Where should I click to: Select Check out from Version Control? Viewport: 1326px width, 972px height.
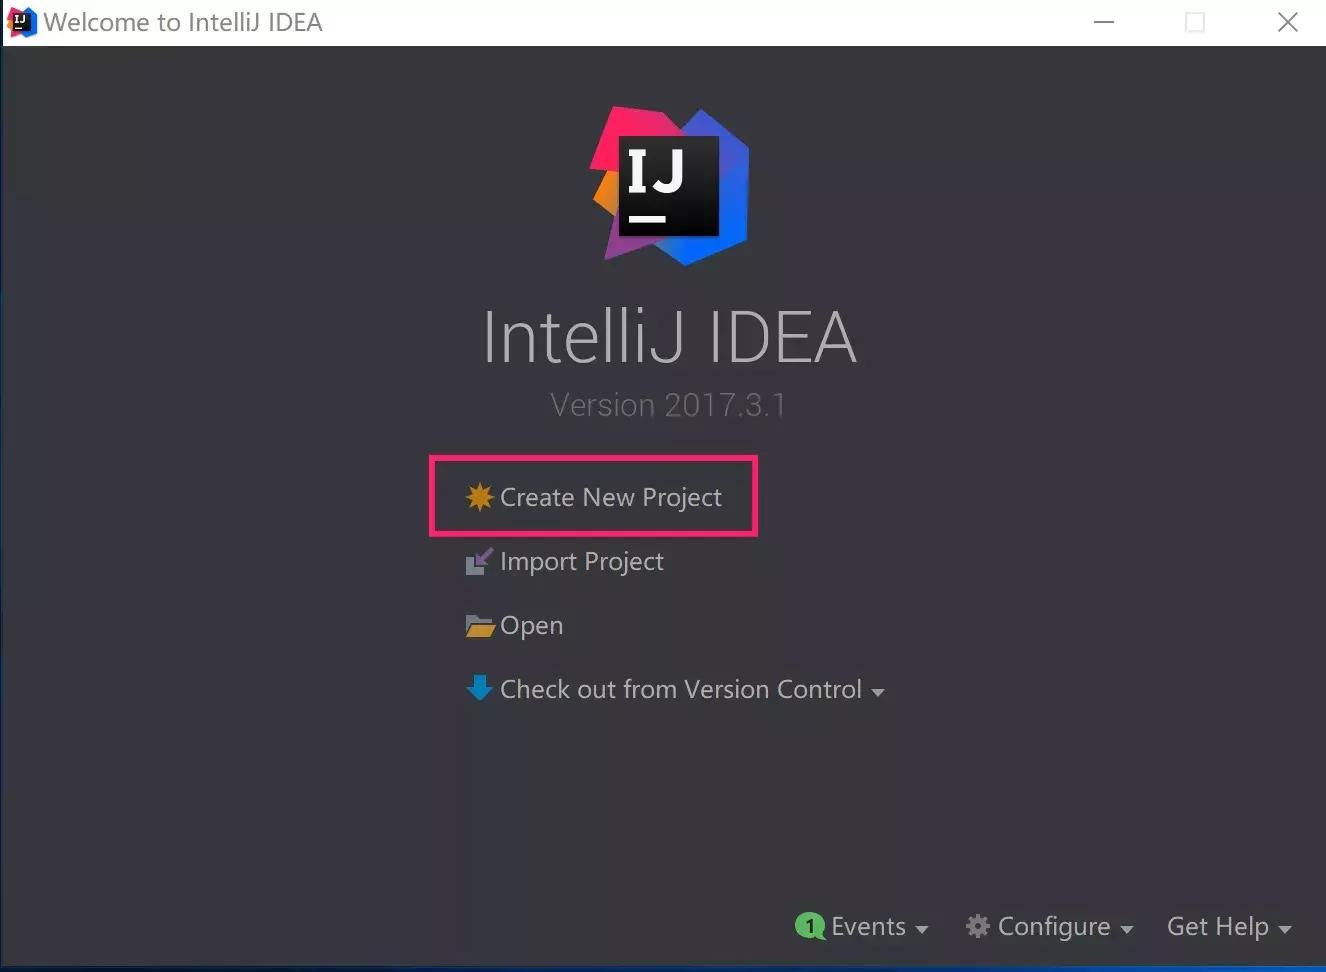680,689
